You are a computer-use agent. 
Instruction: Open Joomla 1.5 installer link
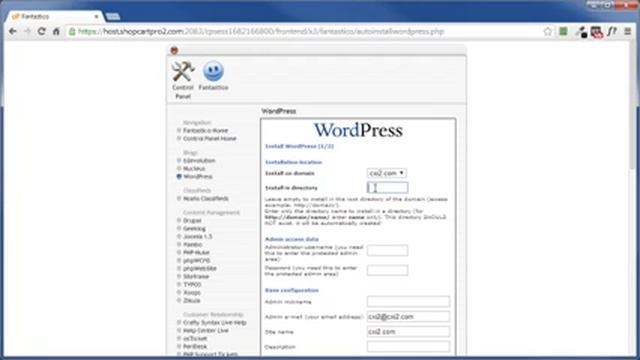pos(198,236)
